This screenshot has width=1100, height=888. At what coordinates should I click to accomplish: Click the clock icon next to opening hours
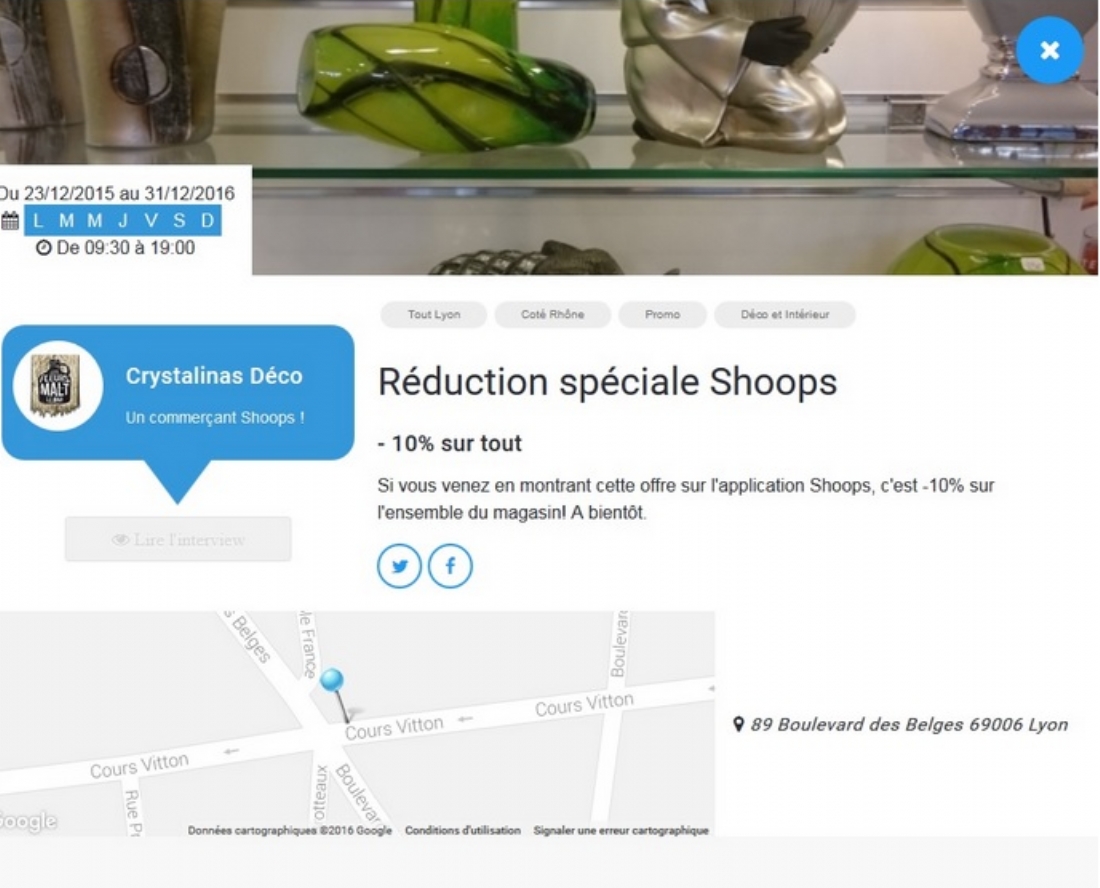pos(43,248)
